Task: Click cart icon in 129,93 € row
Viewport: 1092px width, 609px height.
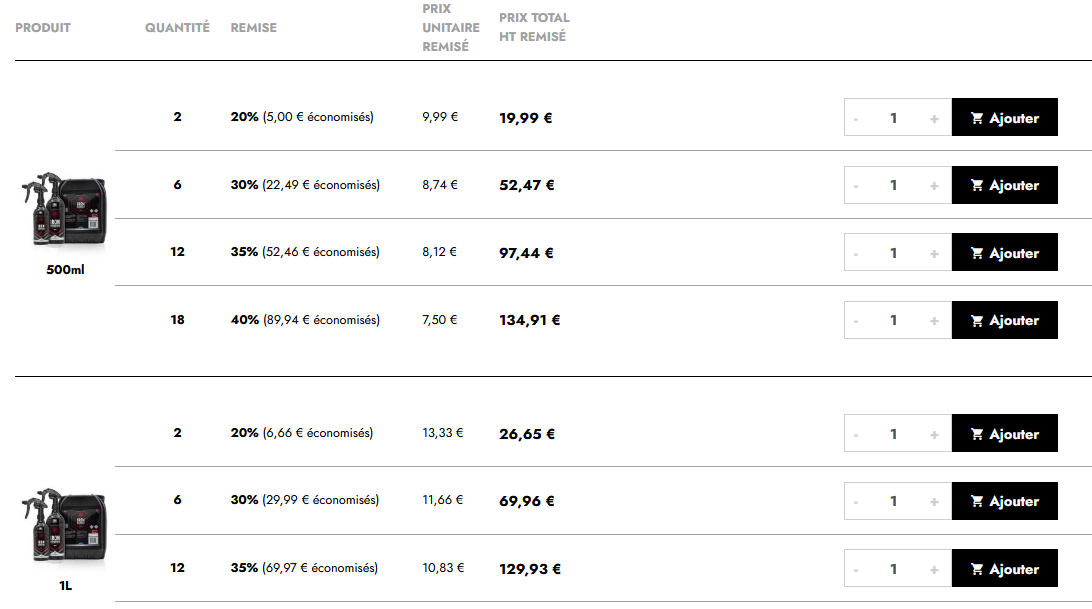Action: (x=977, y=569)
